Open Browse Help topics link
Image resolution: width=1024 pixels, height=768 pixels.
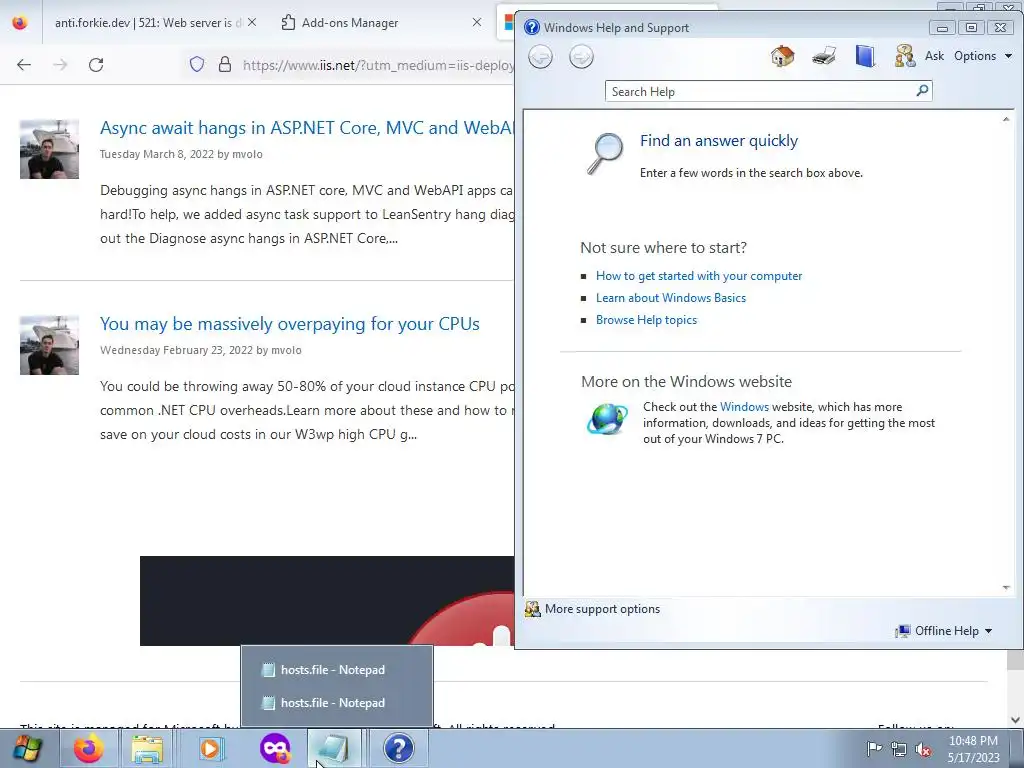646,320
